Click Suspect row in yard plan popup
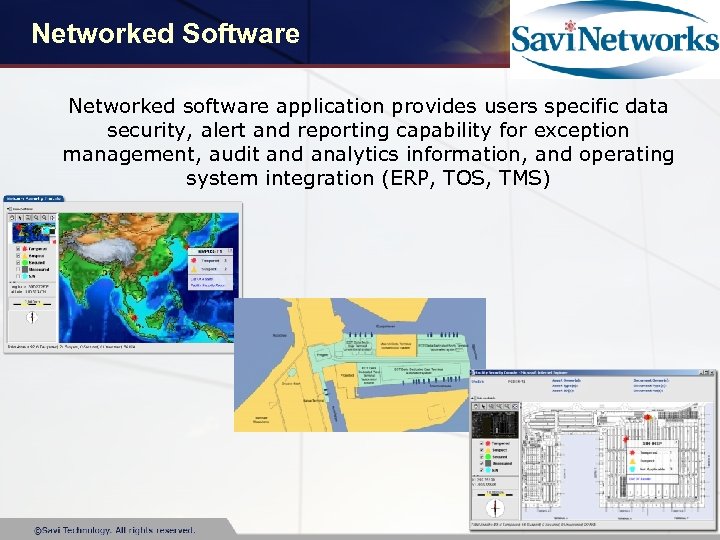 click(x=651, y=461)
